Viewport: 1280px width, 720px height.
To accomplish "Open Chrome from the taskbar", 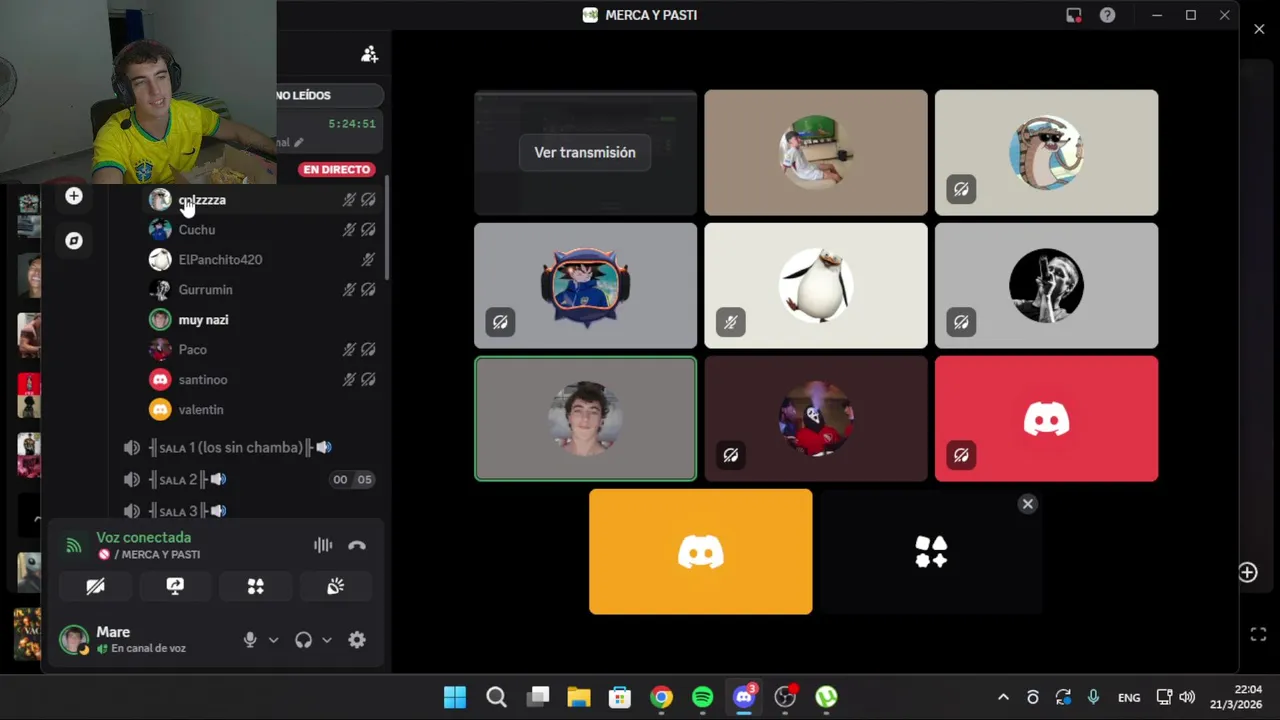I will click(x=661, y=697).
